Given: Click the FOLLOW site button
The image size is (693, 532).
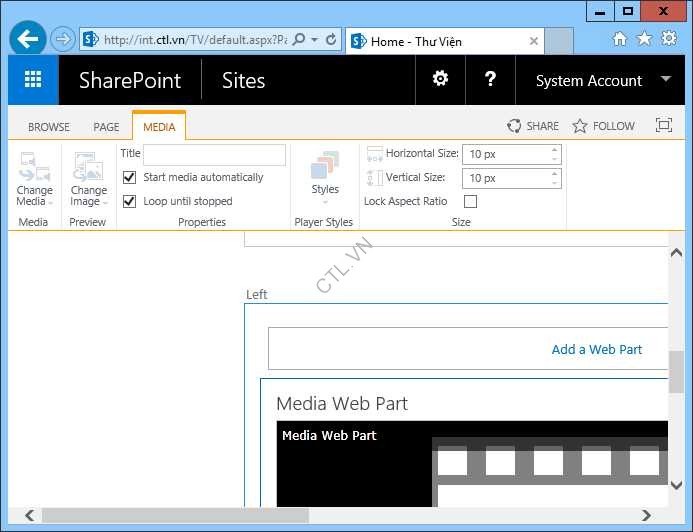Looking at the screenshot, I should [x=604, y=126].
